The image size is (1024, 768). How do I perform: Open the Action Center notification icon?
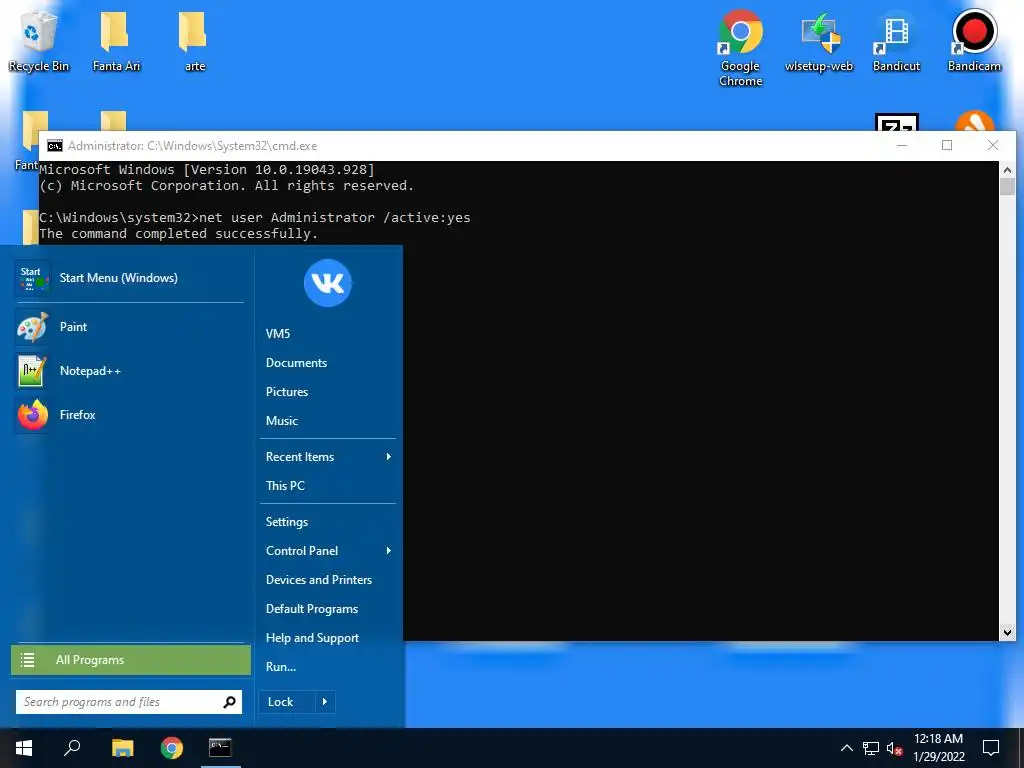click(x=991, y=748)
